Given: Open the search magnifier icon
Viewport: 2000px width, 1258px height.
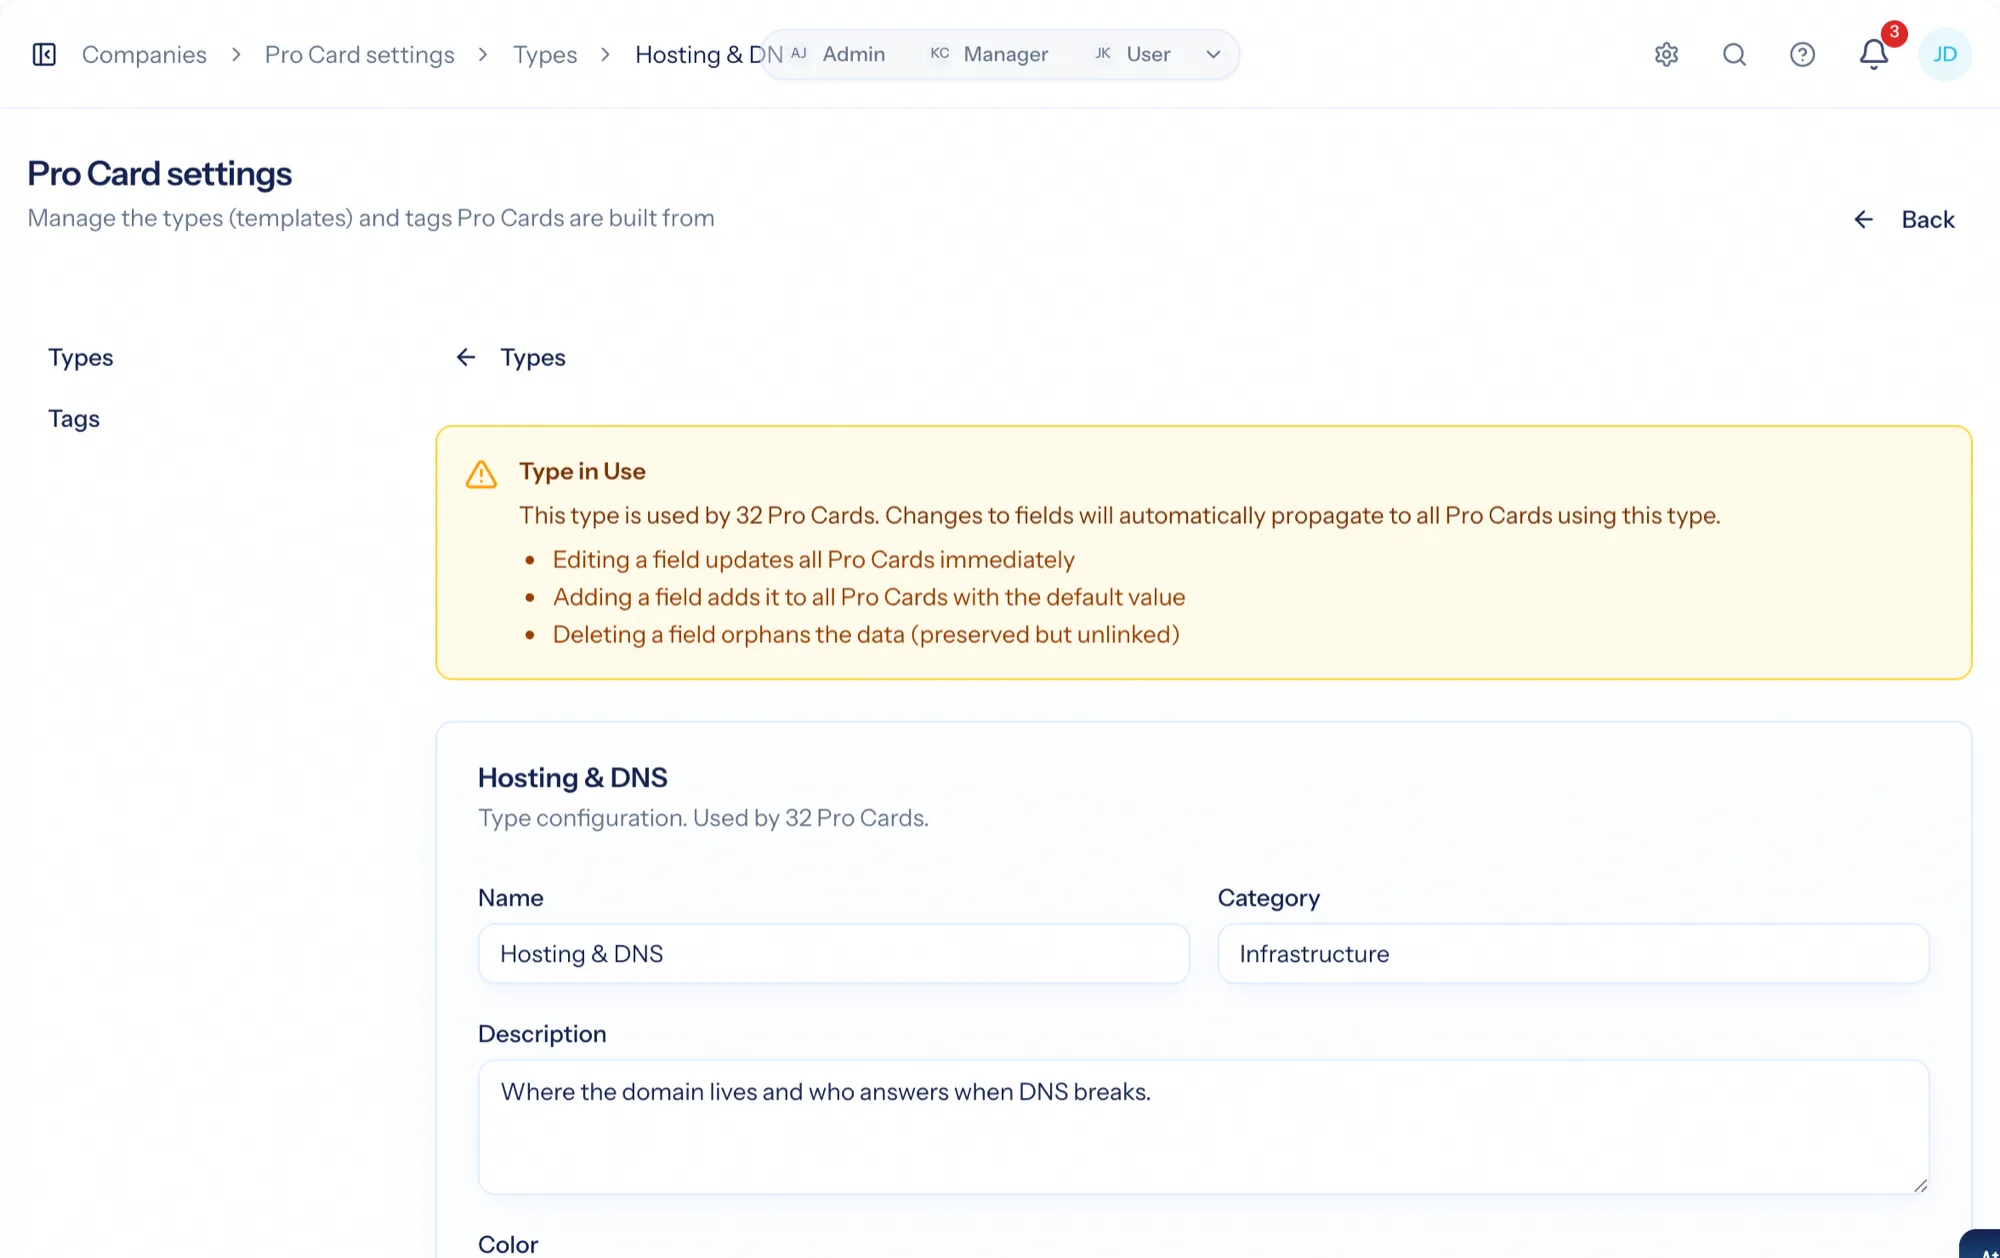Looking at the screenshot, I should click(x=1734, y=54).
